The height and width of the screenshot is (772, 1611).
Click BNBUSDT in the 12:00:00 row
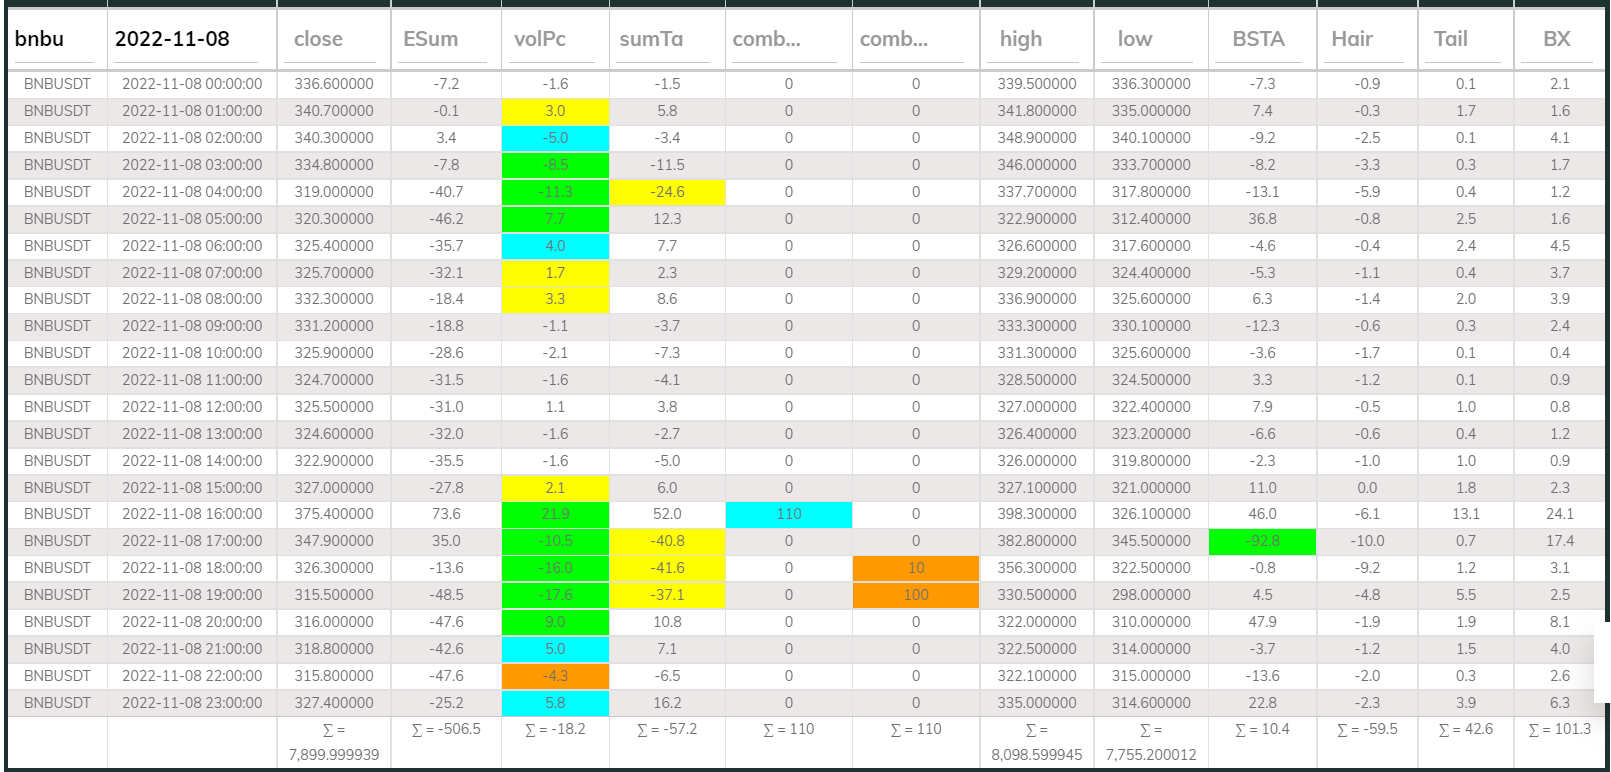click(x=57, y=407)
